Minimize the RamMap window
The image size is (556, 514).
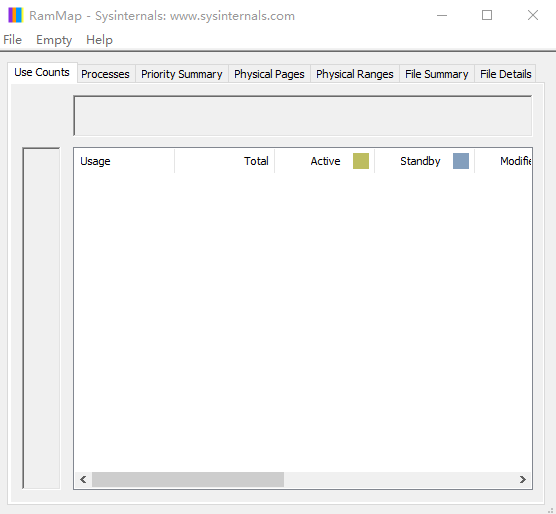pyautogui.click(x=442, y=15)
